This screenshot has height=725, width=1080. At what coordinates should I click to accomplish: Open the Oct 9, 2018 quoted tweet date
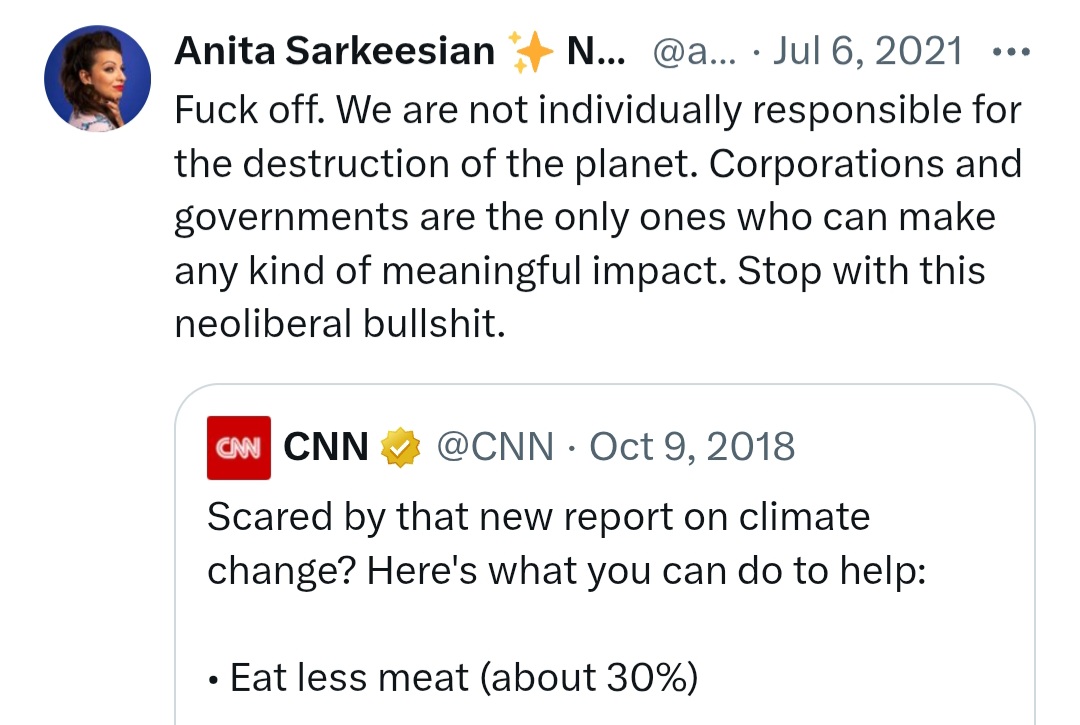tap(692, 447)
